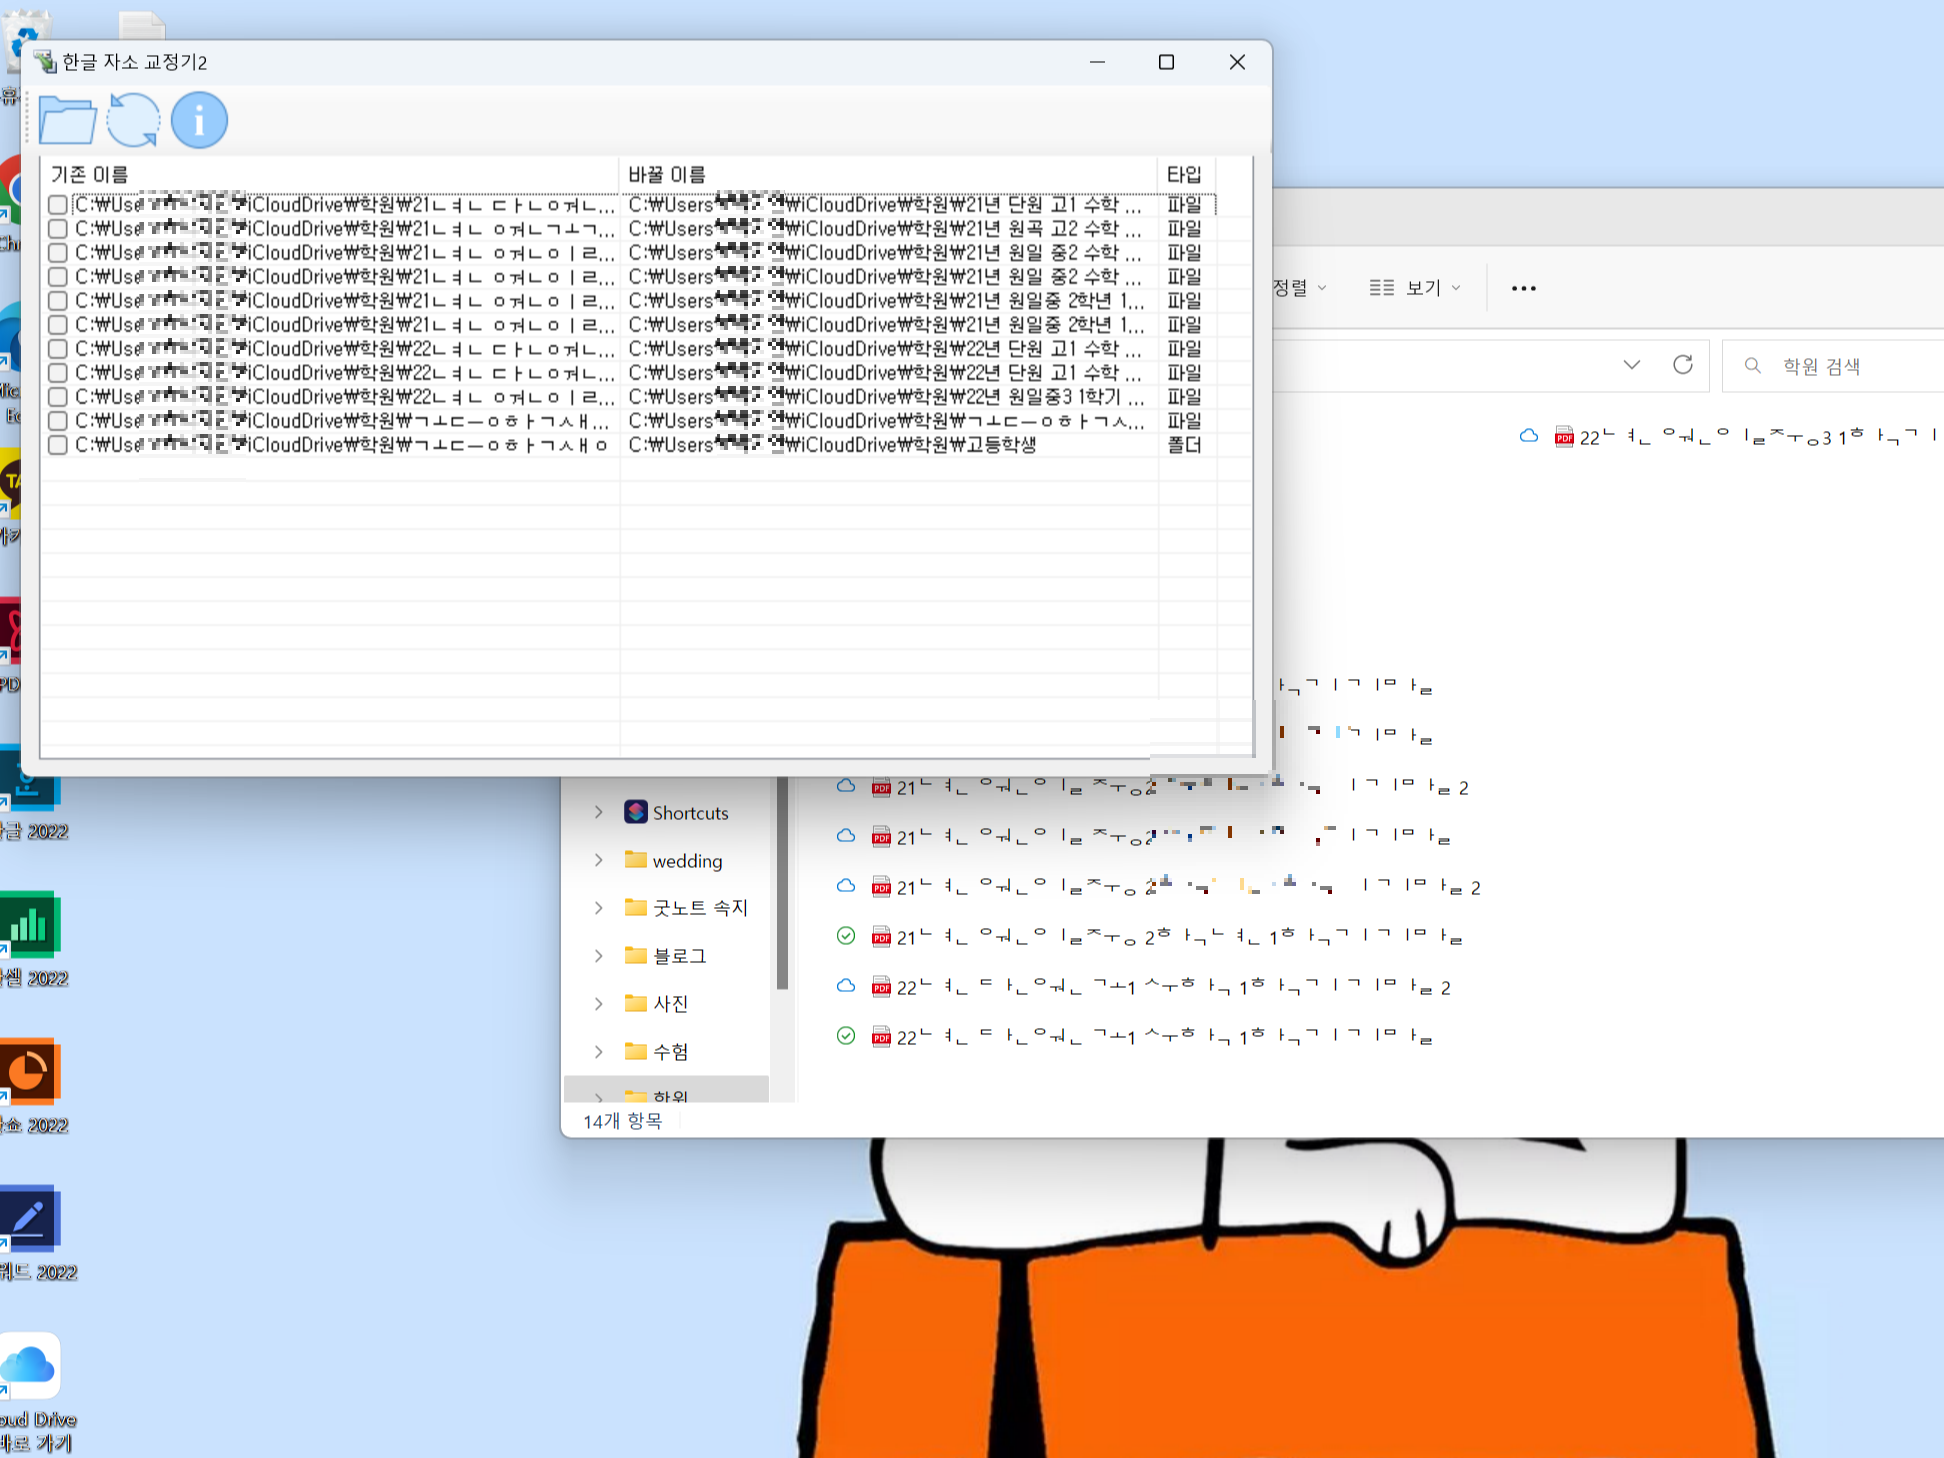The image size is (1944, 1458).
Task: Open the PowerPoint 2022 desktop icon
Action: [x=30, y=1073]
